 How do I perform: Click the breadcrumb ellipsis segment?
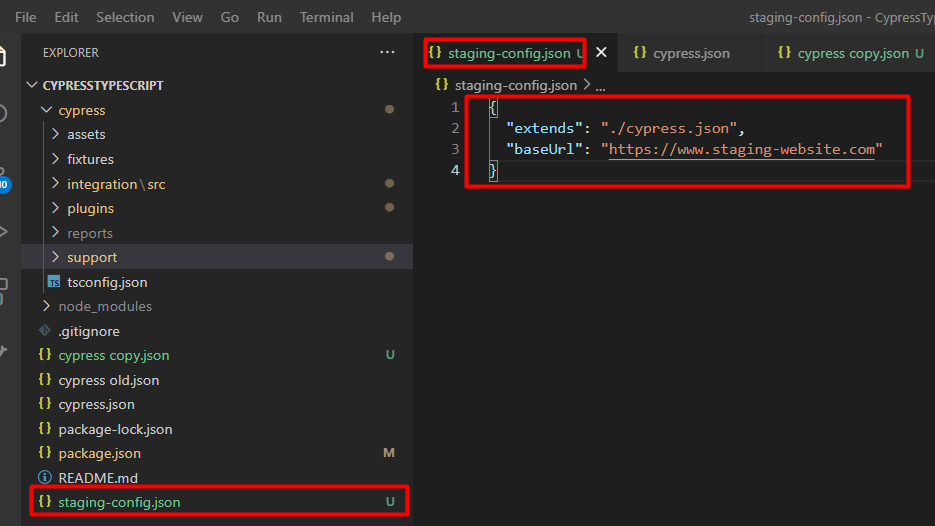[x=600, y=86]
